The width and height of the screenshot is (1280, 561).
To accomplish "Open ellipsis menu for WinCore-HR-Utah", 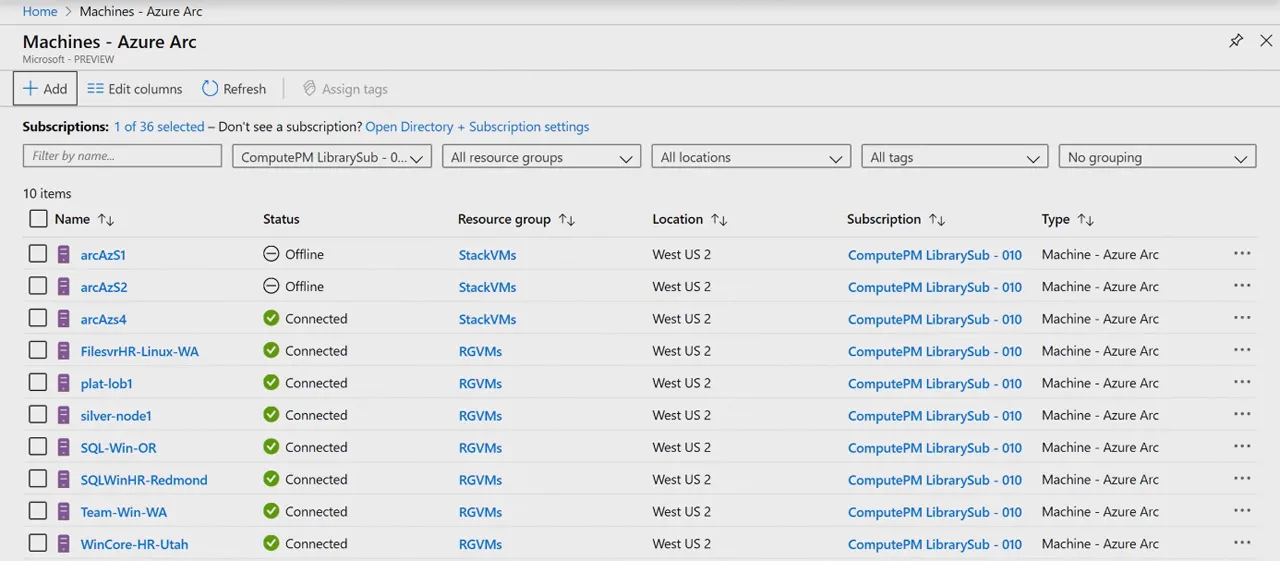I will [1242, 543].
